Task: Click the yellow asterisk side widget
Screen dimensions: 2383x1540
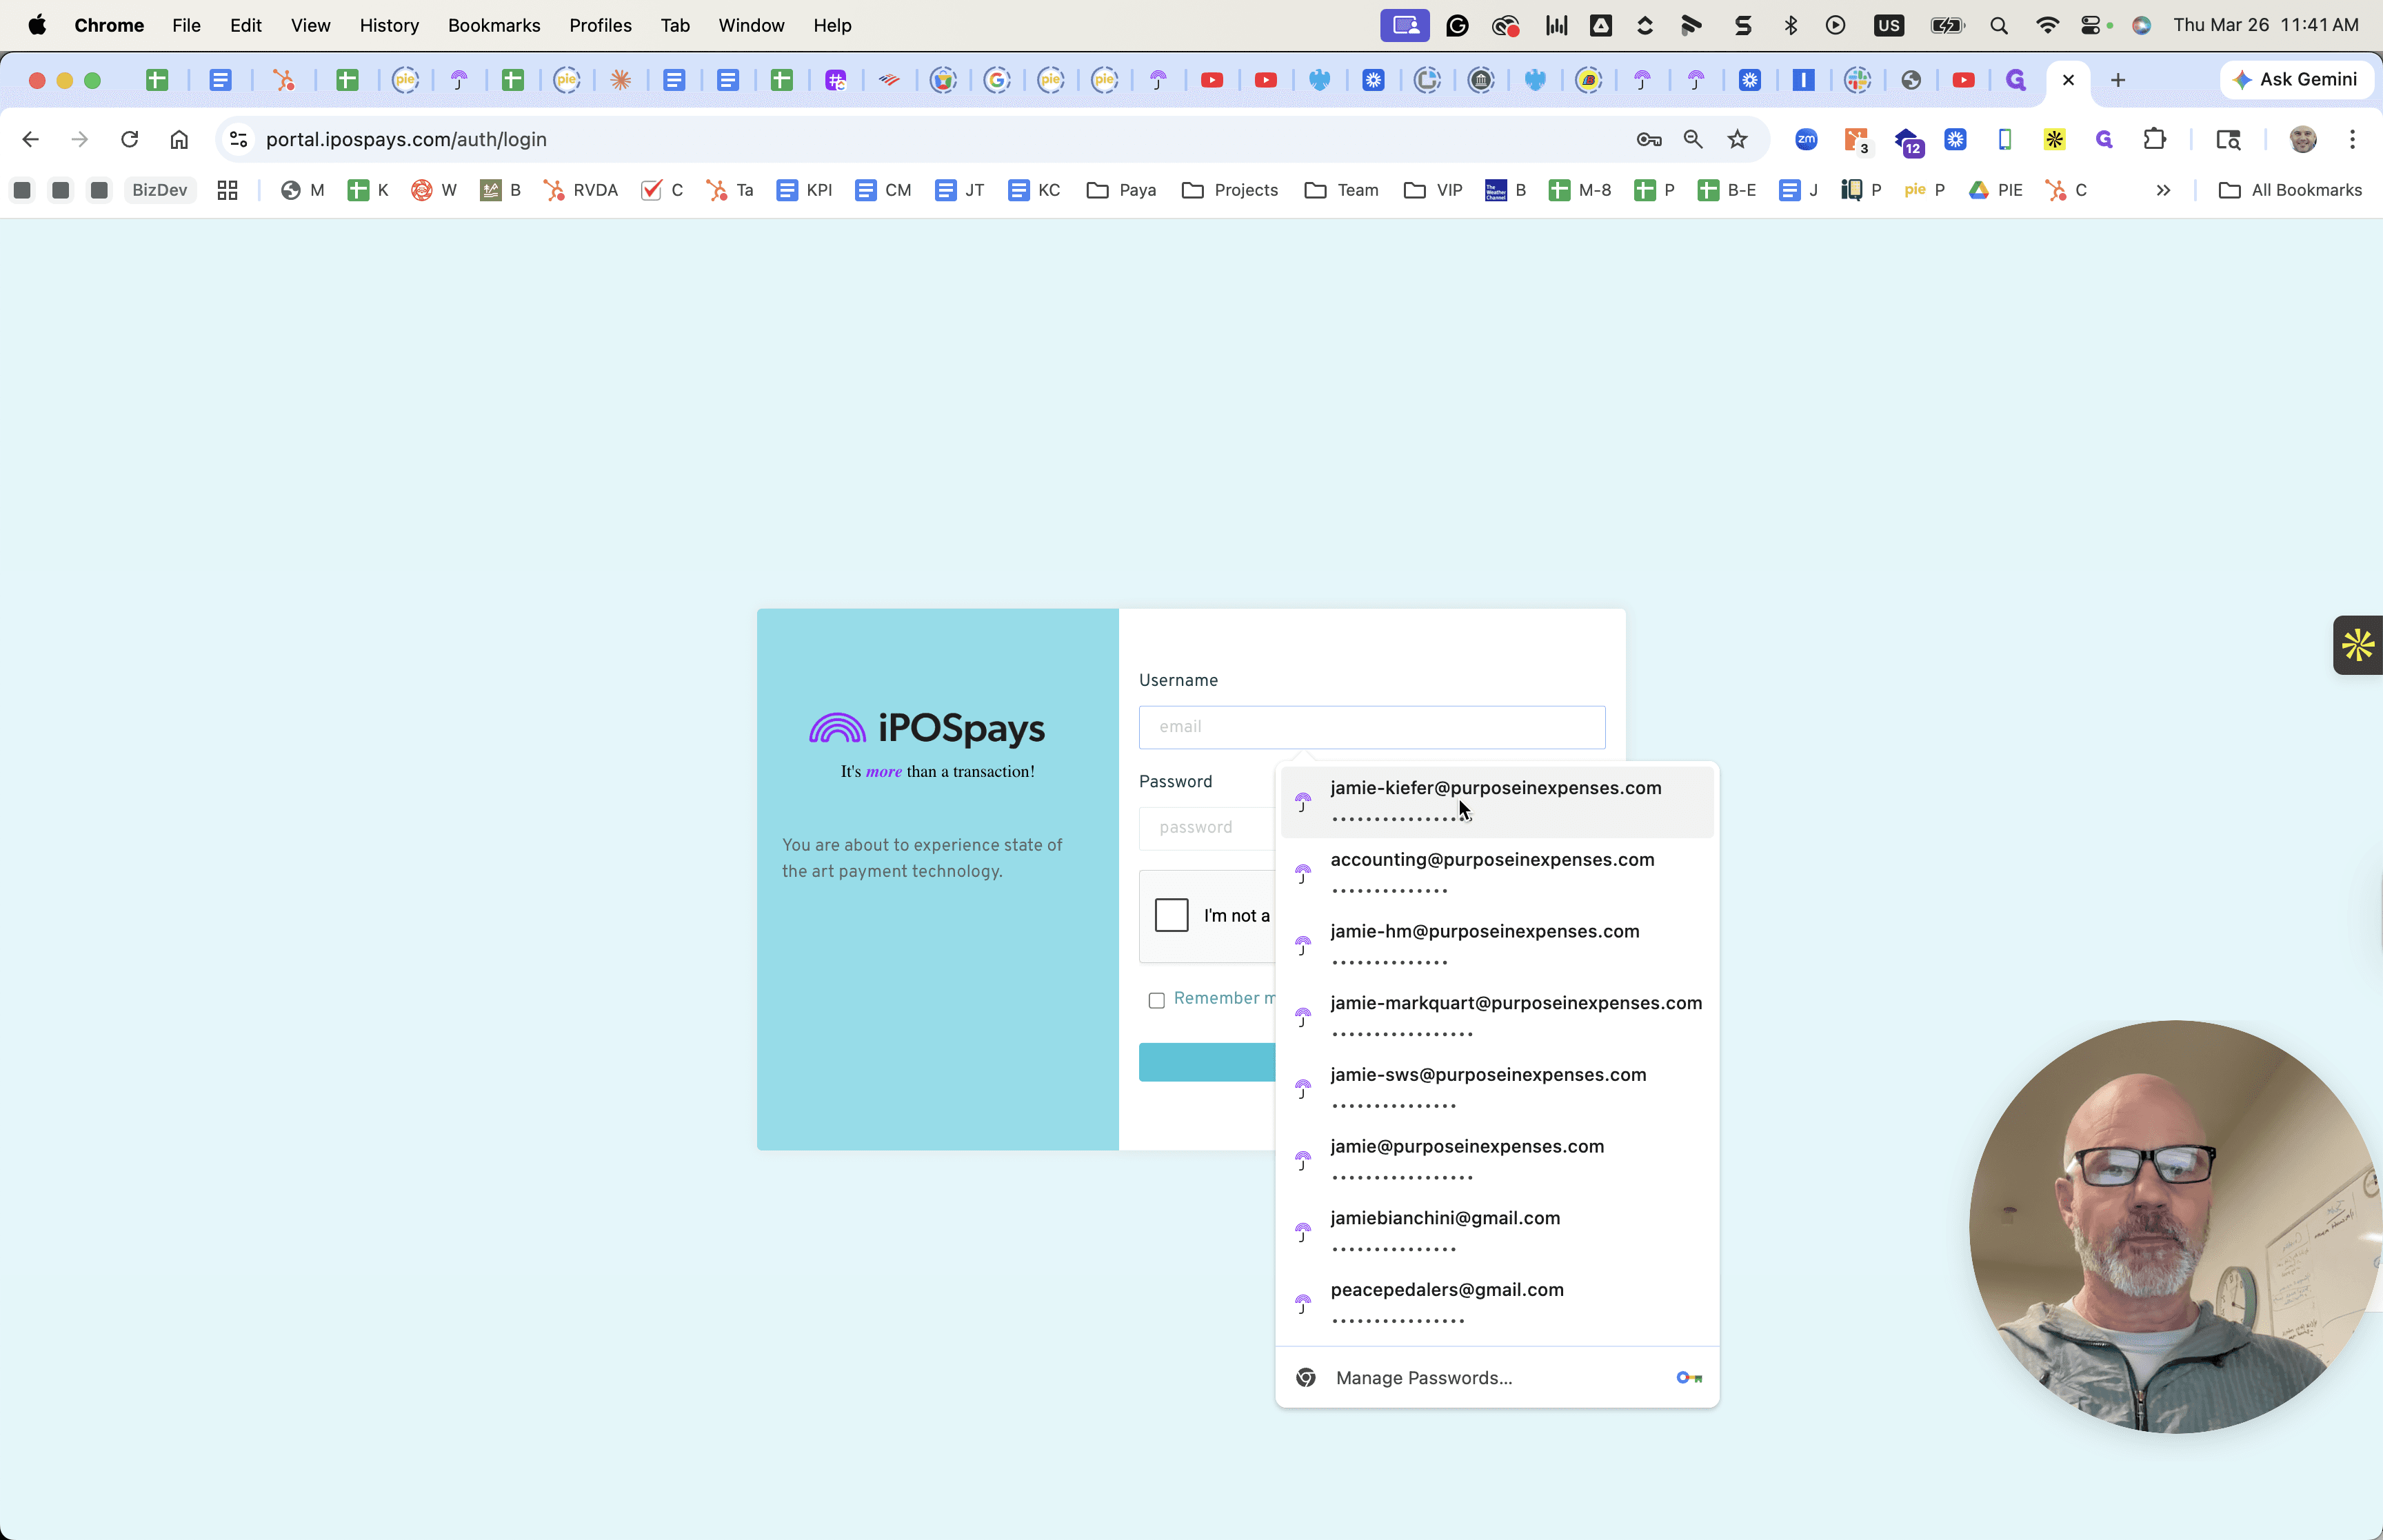Action: [2358, 645]
